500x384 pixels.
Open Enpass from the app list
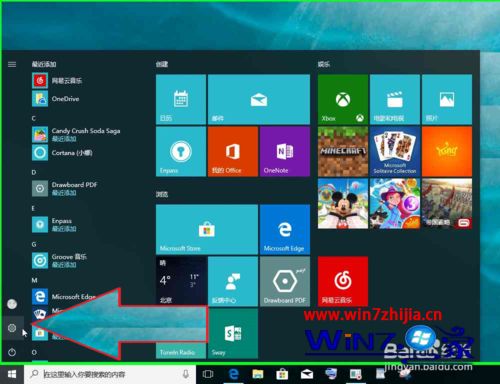[87, 224]
